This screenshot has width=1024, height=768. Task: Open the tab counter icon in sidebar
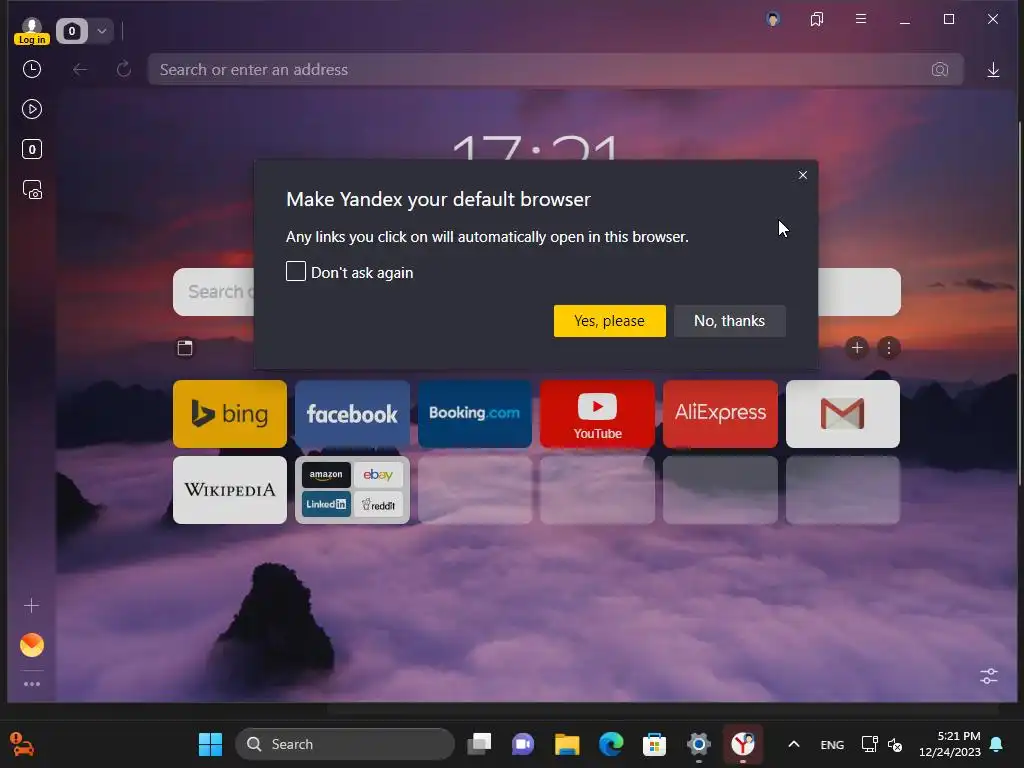coord(31,150)
